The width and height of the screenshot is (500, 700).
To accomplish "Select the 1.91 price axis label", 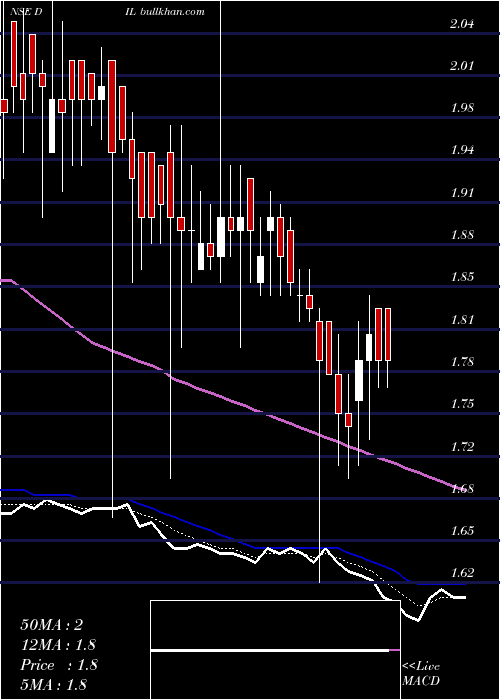I will [462, 193].
